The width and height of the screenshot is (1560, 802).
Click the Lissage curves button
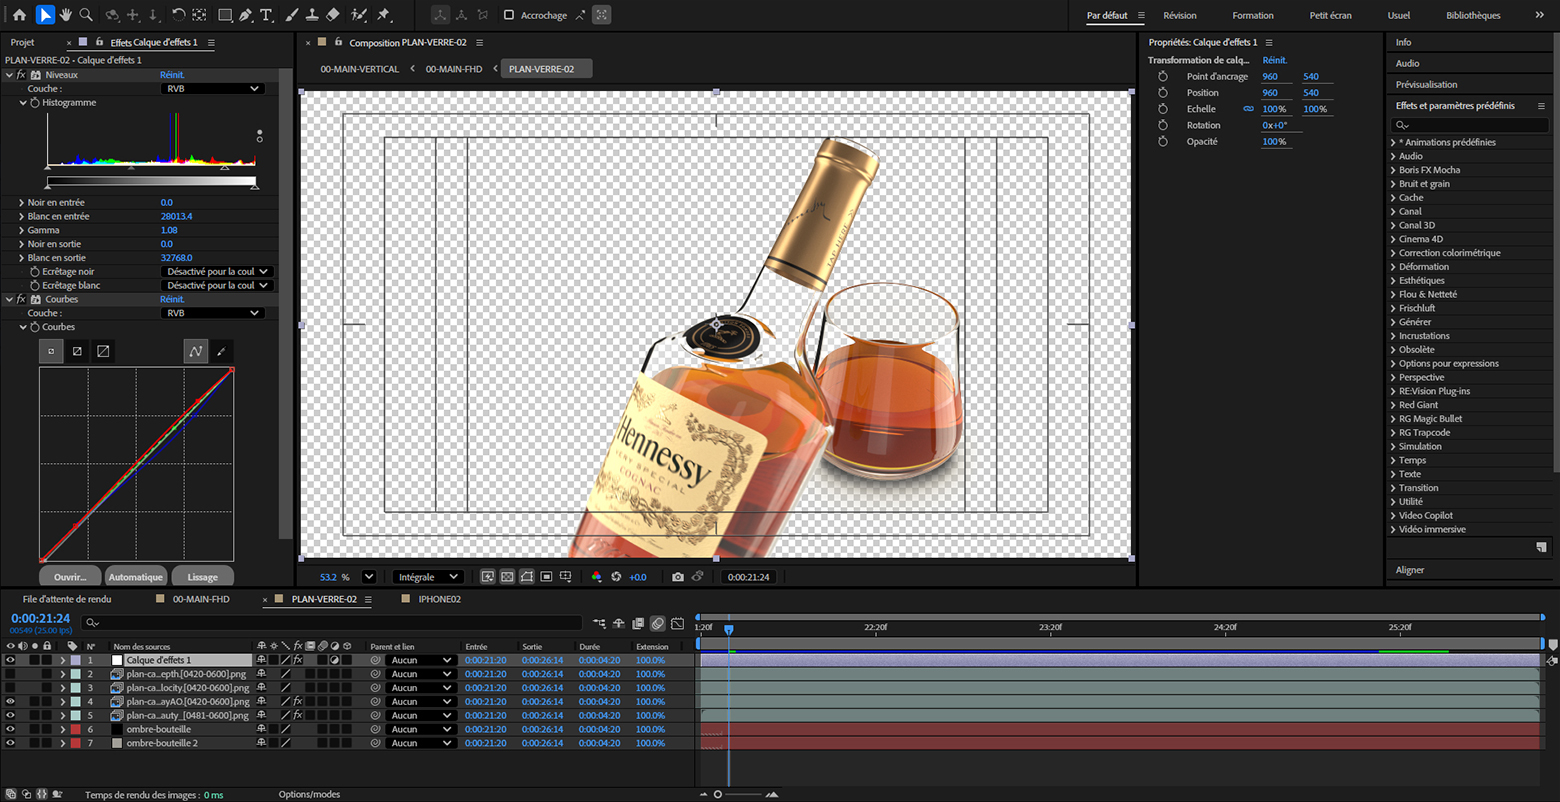(202, 577)
